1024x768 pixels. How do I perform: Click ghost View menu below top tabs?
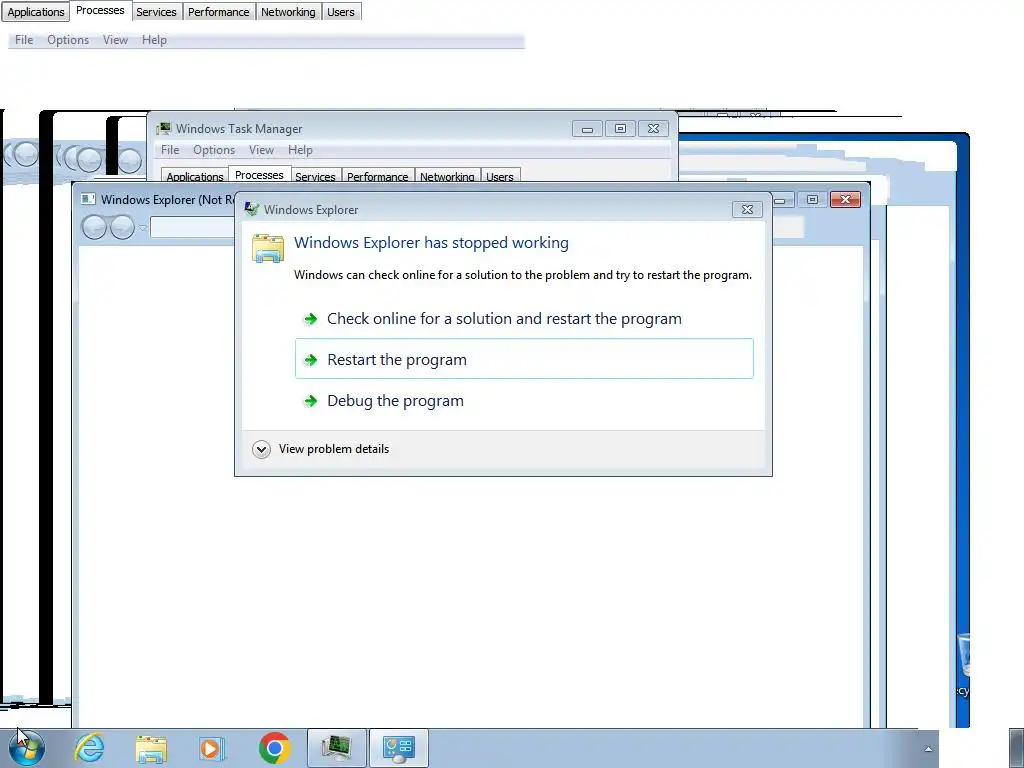point(115,40)
